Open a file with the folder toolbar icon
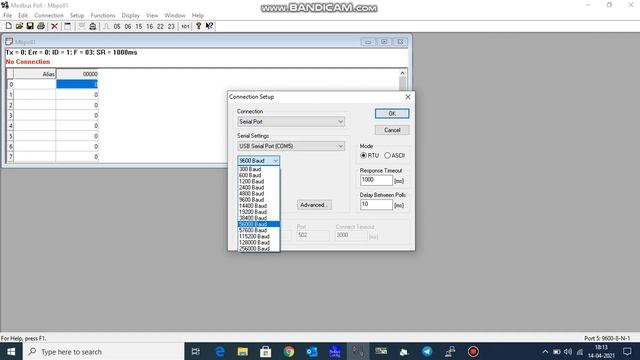 coord(19,26)
